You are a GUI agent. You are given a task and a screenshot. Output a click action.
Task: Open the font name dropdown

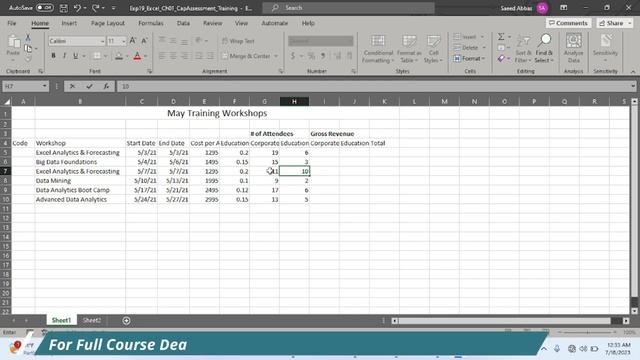(x=102, y=41)
